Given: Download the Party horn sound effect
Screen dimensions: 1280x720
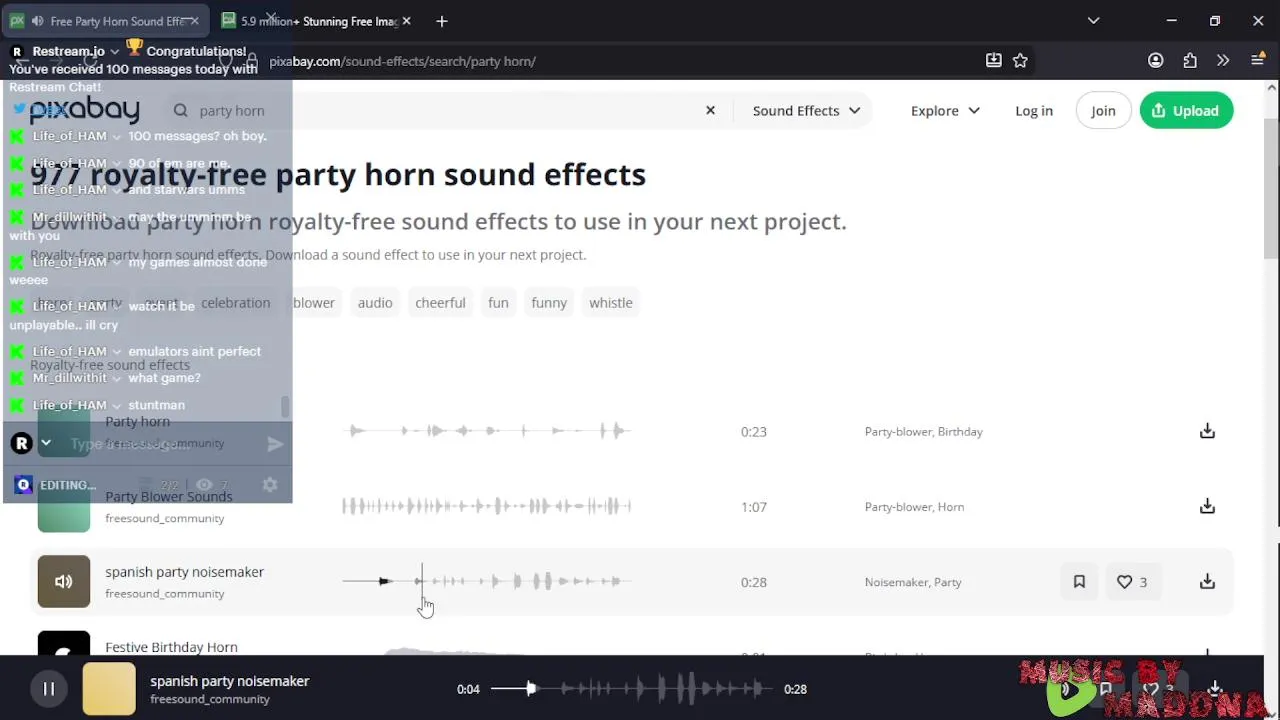Looking at the screenshot, I should (1207, 431).
